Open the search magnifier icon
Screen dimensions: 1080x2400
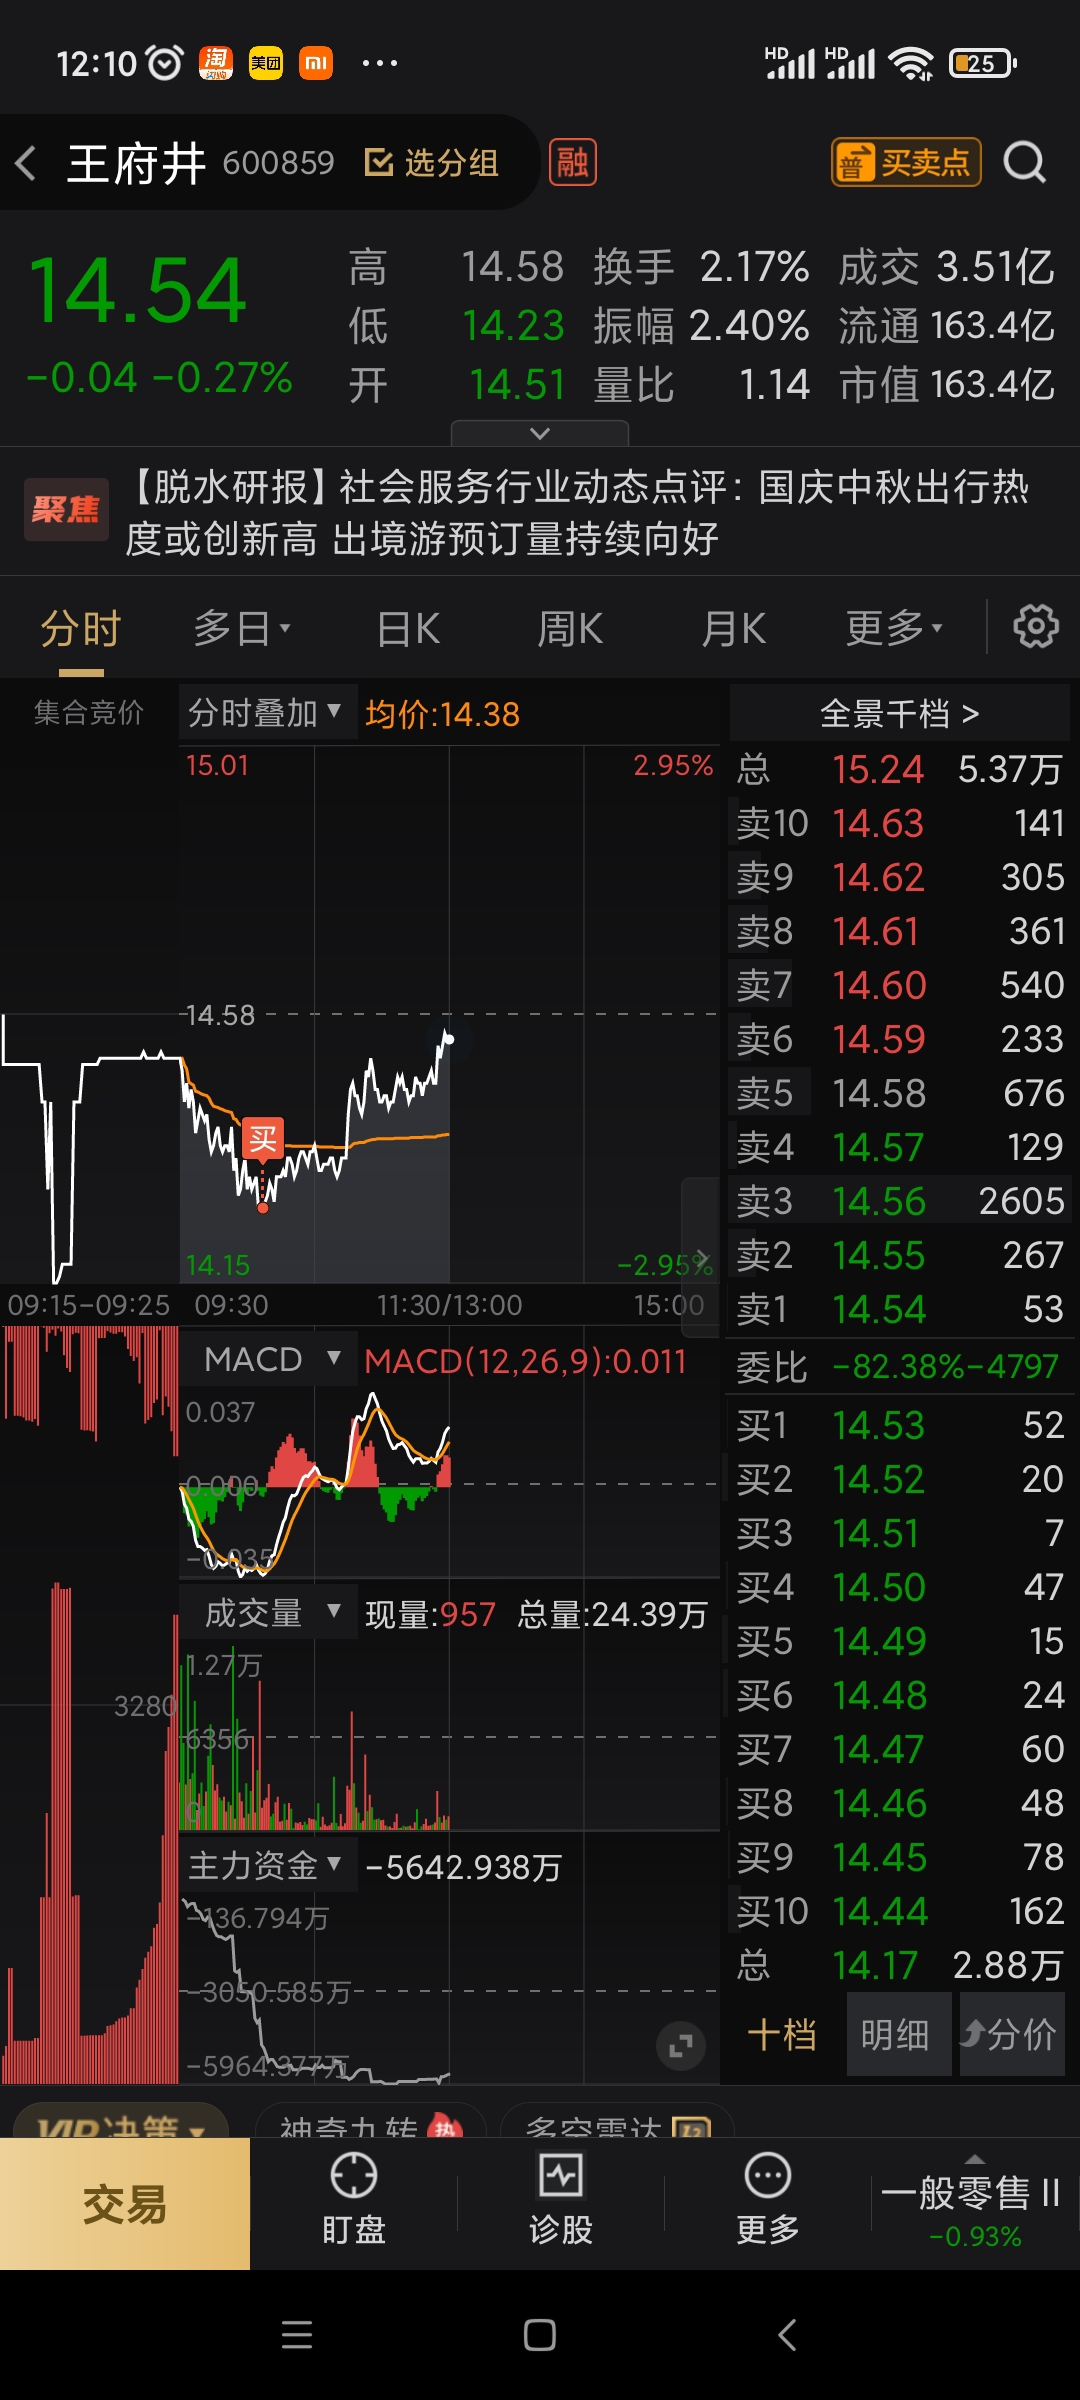(x=1024, y=162)
